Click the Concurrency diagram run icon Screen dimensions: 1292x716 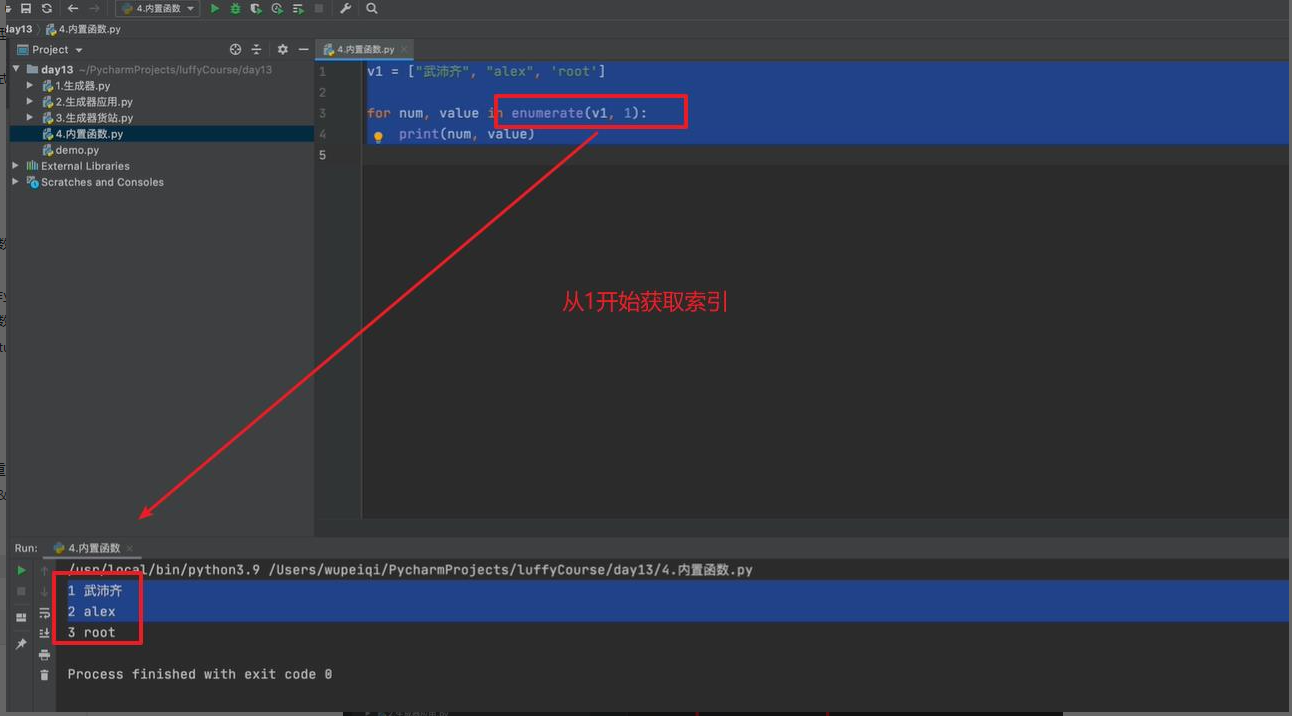[x=298, y=8]
